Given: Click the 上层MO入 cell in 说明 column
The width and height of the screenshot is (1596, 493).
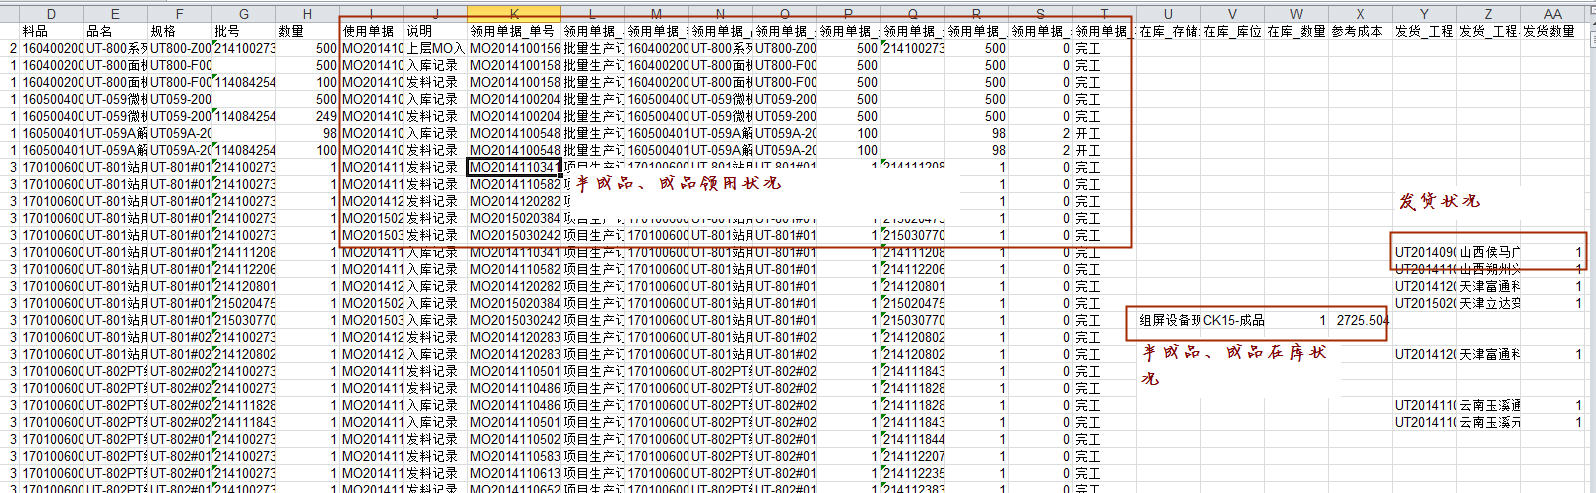Looking at the screenshot, I should [435, 48].
